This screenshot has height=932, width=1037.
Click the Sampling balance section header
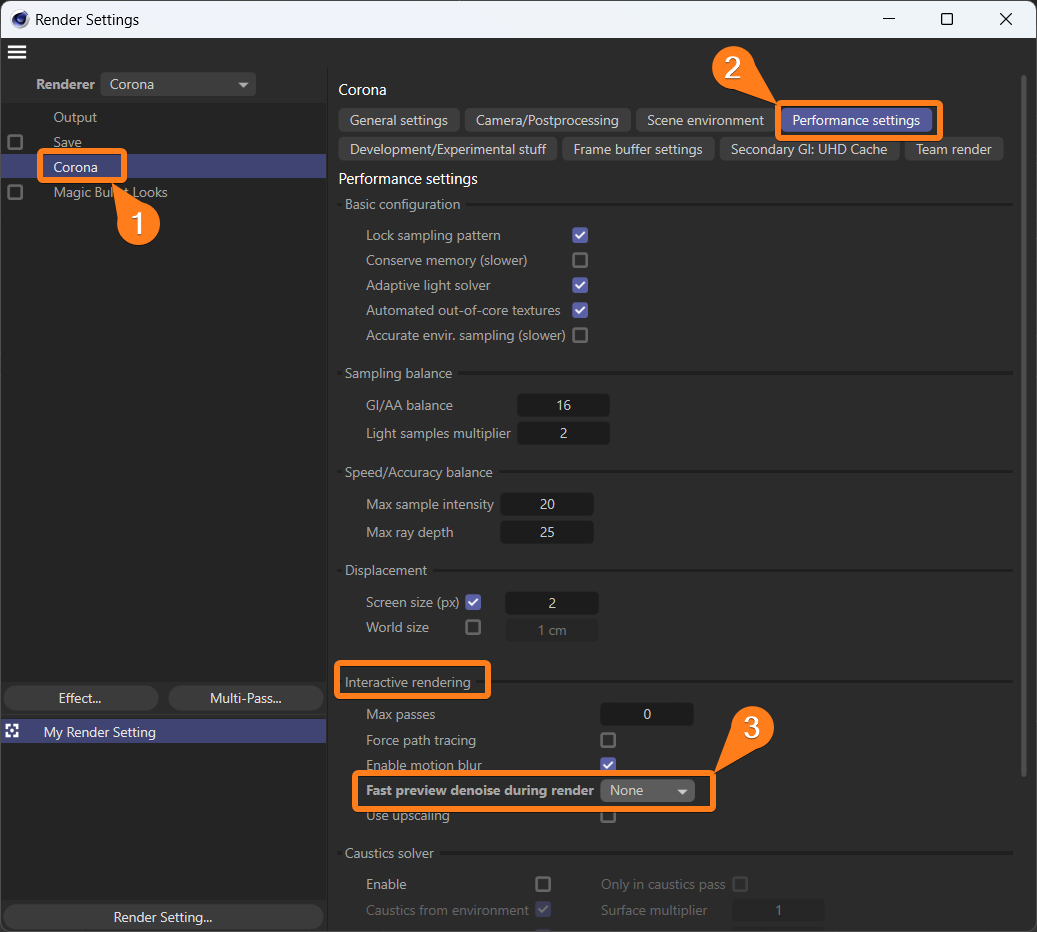click(x=398, y=374)
